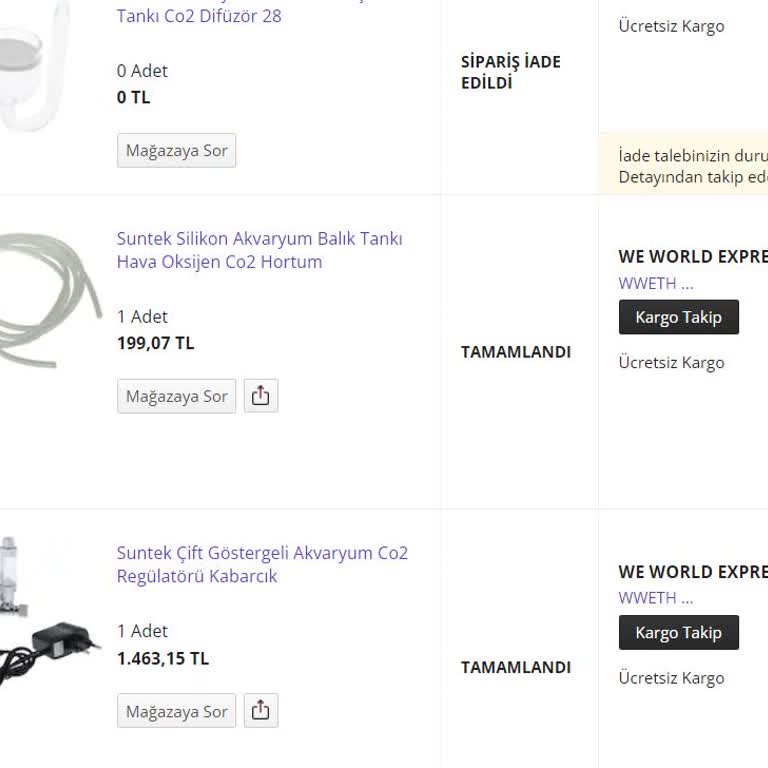Open WWETH tracking link for hose order
768x768 pixels.
[x=655, y=283]
